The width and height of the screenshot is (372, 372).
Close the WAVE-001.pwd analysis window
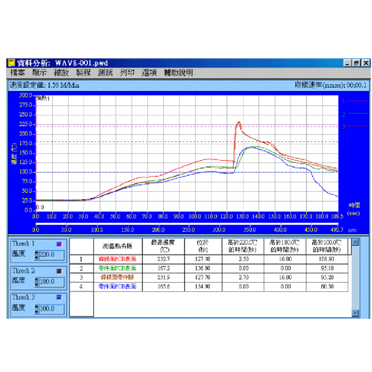tap(366, 63)
